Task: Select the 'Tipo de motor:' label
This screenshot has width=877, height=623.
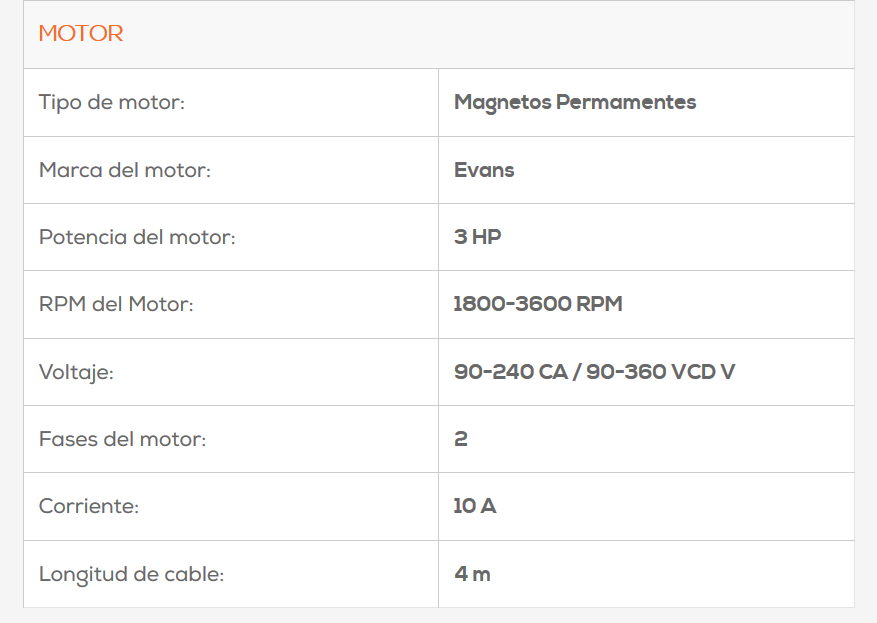Action: (112, 102)
